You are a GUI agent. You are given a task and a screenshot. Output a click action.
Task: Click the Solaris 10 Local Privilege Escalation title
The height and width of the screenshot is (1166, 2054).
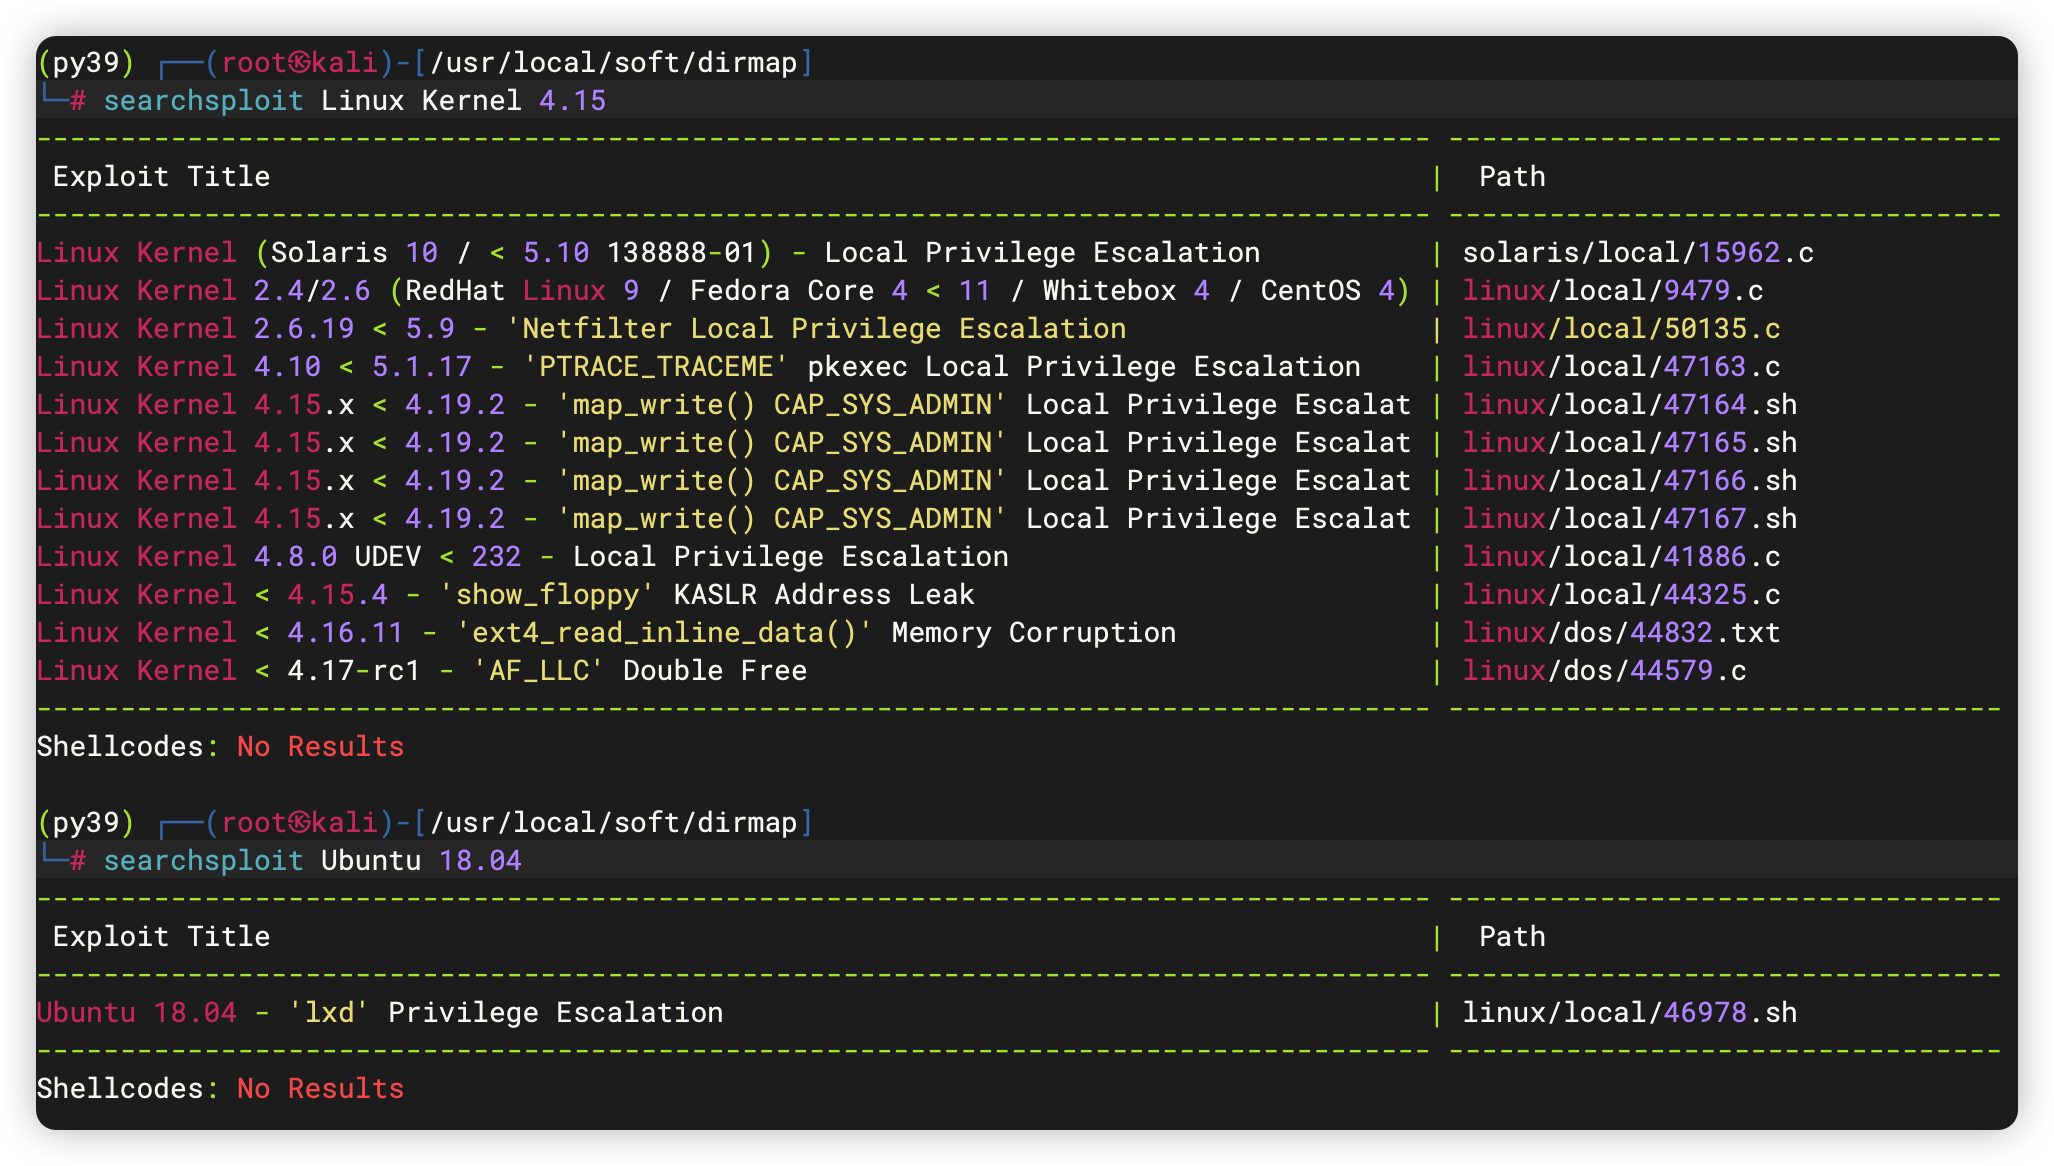point(649,253)
